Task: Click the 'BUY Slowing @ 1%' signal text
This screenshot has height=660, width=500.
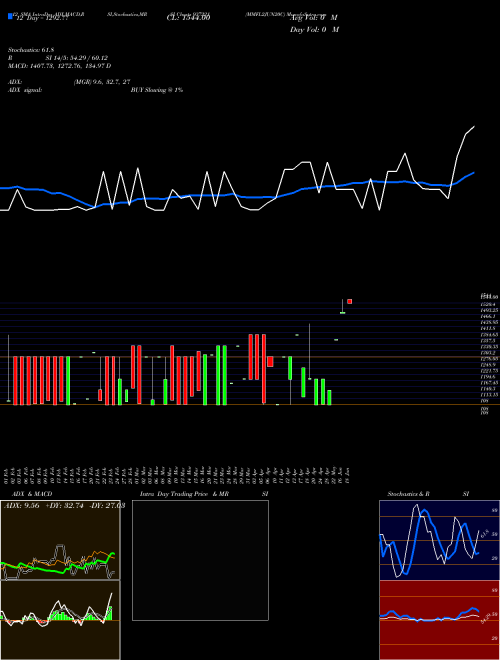Action: tap(157, 90)
